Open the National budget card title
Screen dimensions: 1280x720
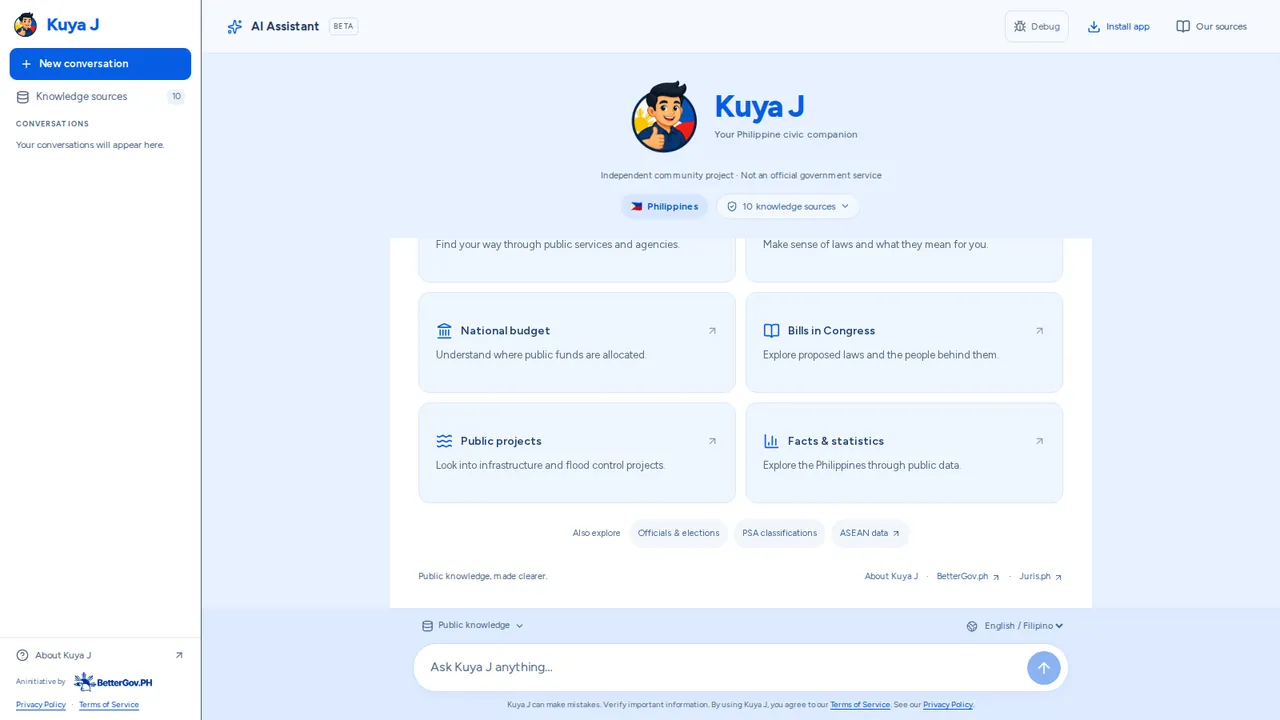pos(505,331)
